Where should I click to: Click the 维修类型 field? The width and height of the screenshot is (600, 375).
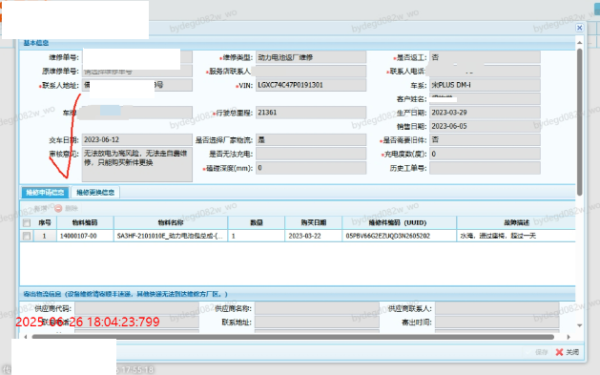[311, 57]
